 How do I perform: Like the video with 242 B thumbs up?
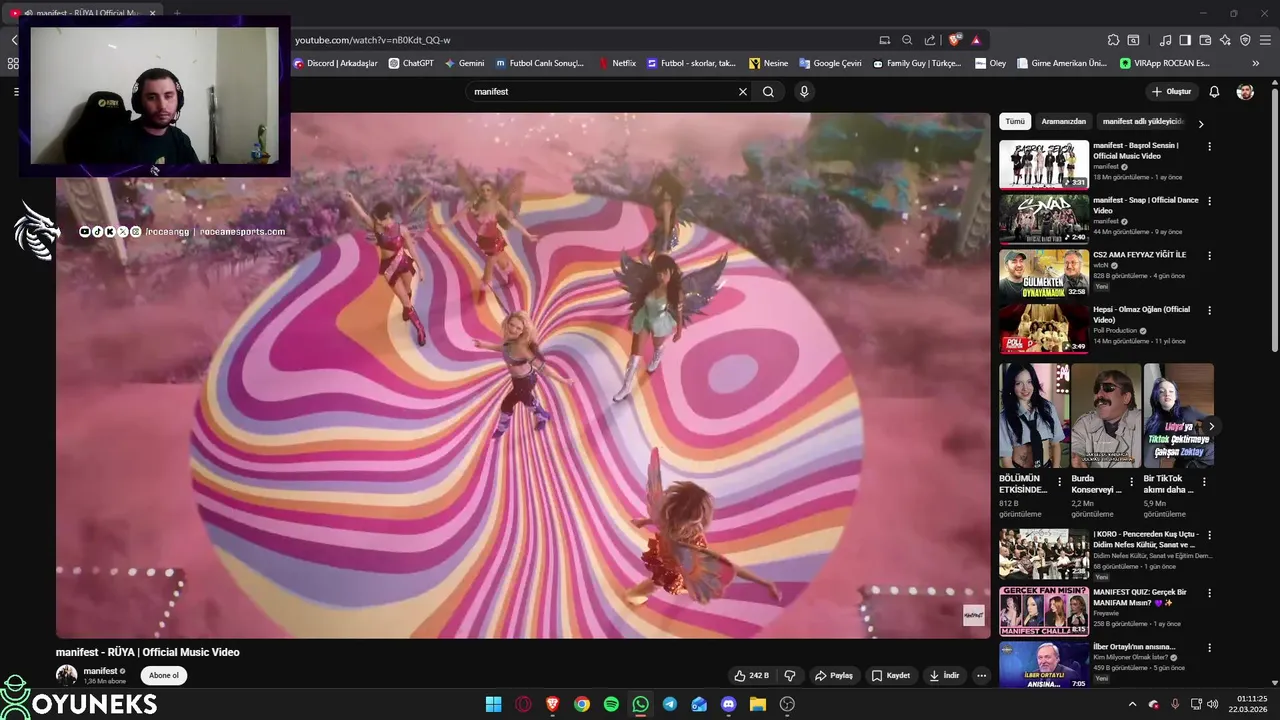751,675
